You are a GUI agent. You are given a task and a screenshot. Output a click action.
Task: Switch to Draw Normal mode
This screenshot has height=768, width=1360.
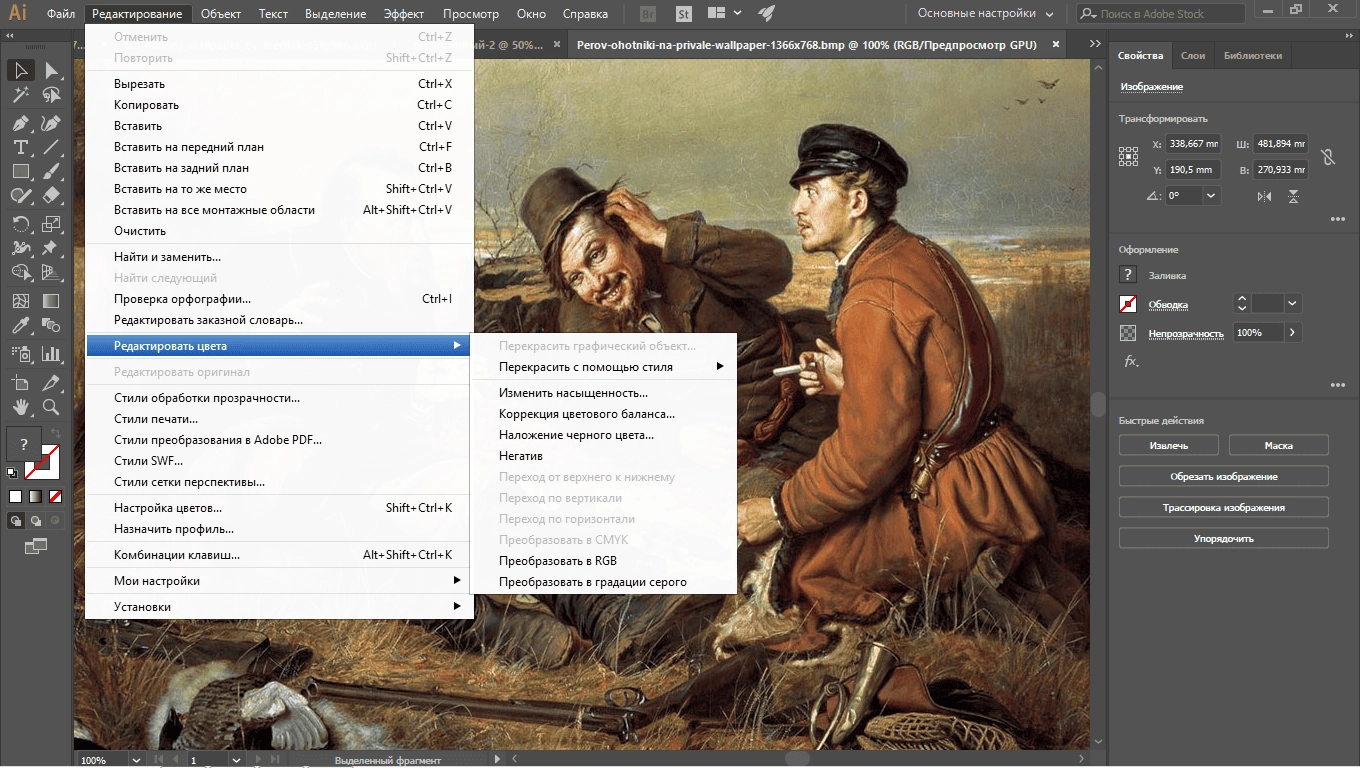(16, 521)
